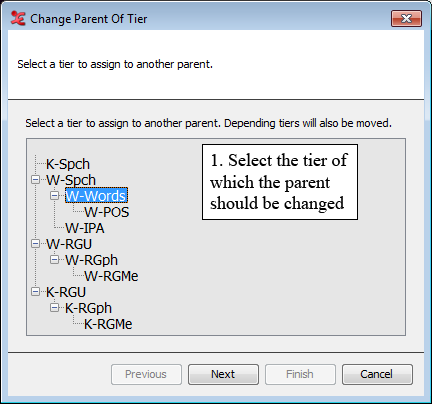Select the K-RGph tier
This screenshot has width=432, height=404.
[x=88, y=308]
